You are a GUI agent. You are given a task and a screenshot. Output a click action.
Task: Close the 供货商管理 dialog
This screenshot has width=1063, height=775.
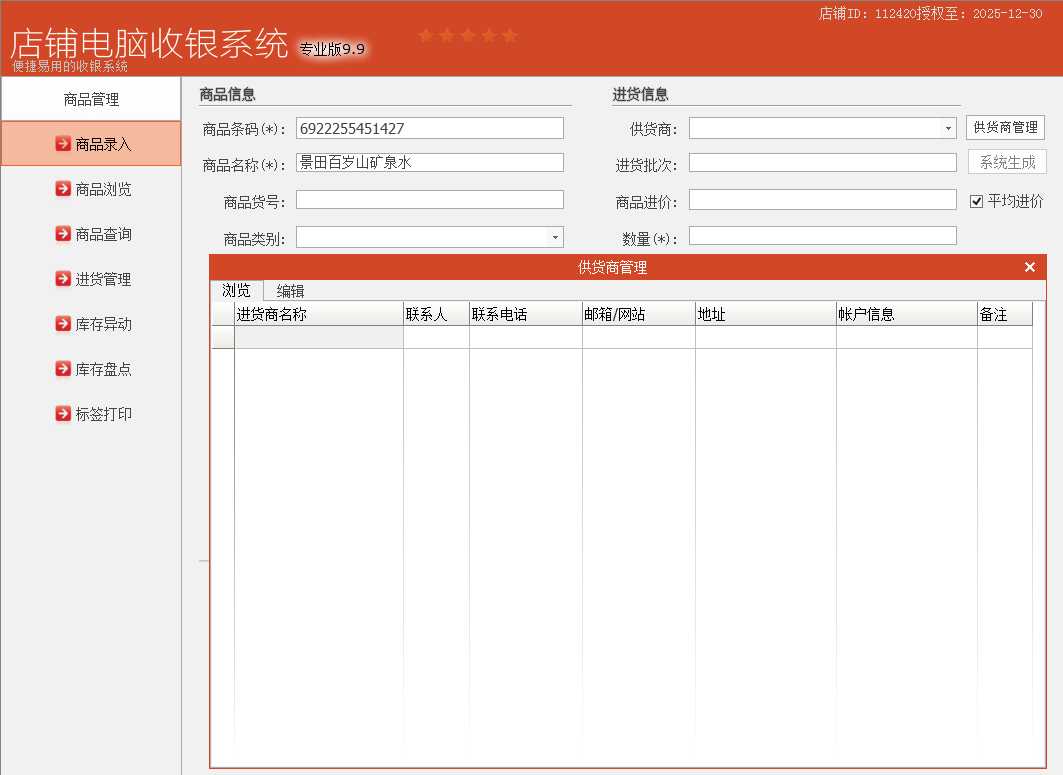coord(1030,267)
